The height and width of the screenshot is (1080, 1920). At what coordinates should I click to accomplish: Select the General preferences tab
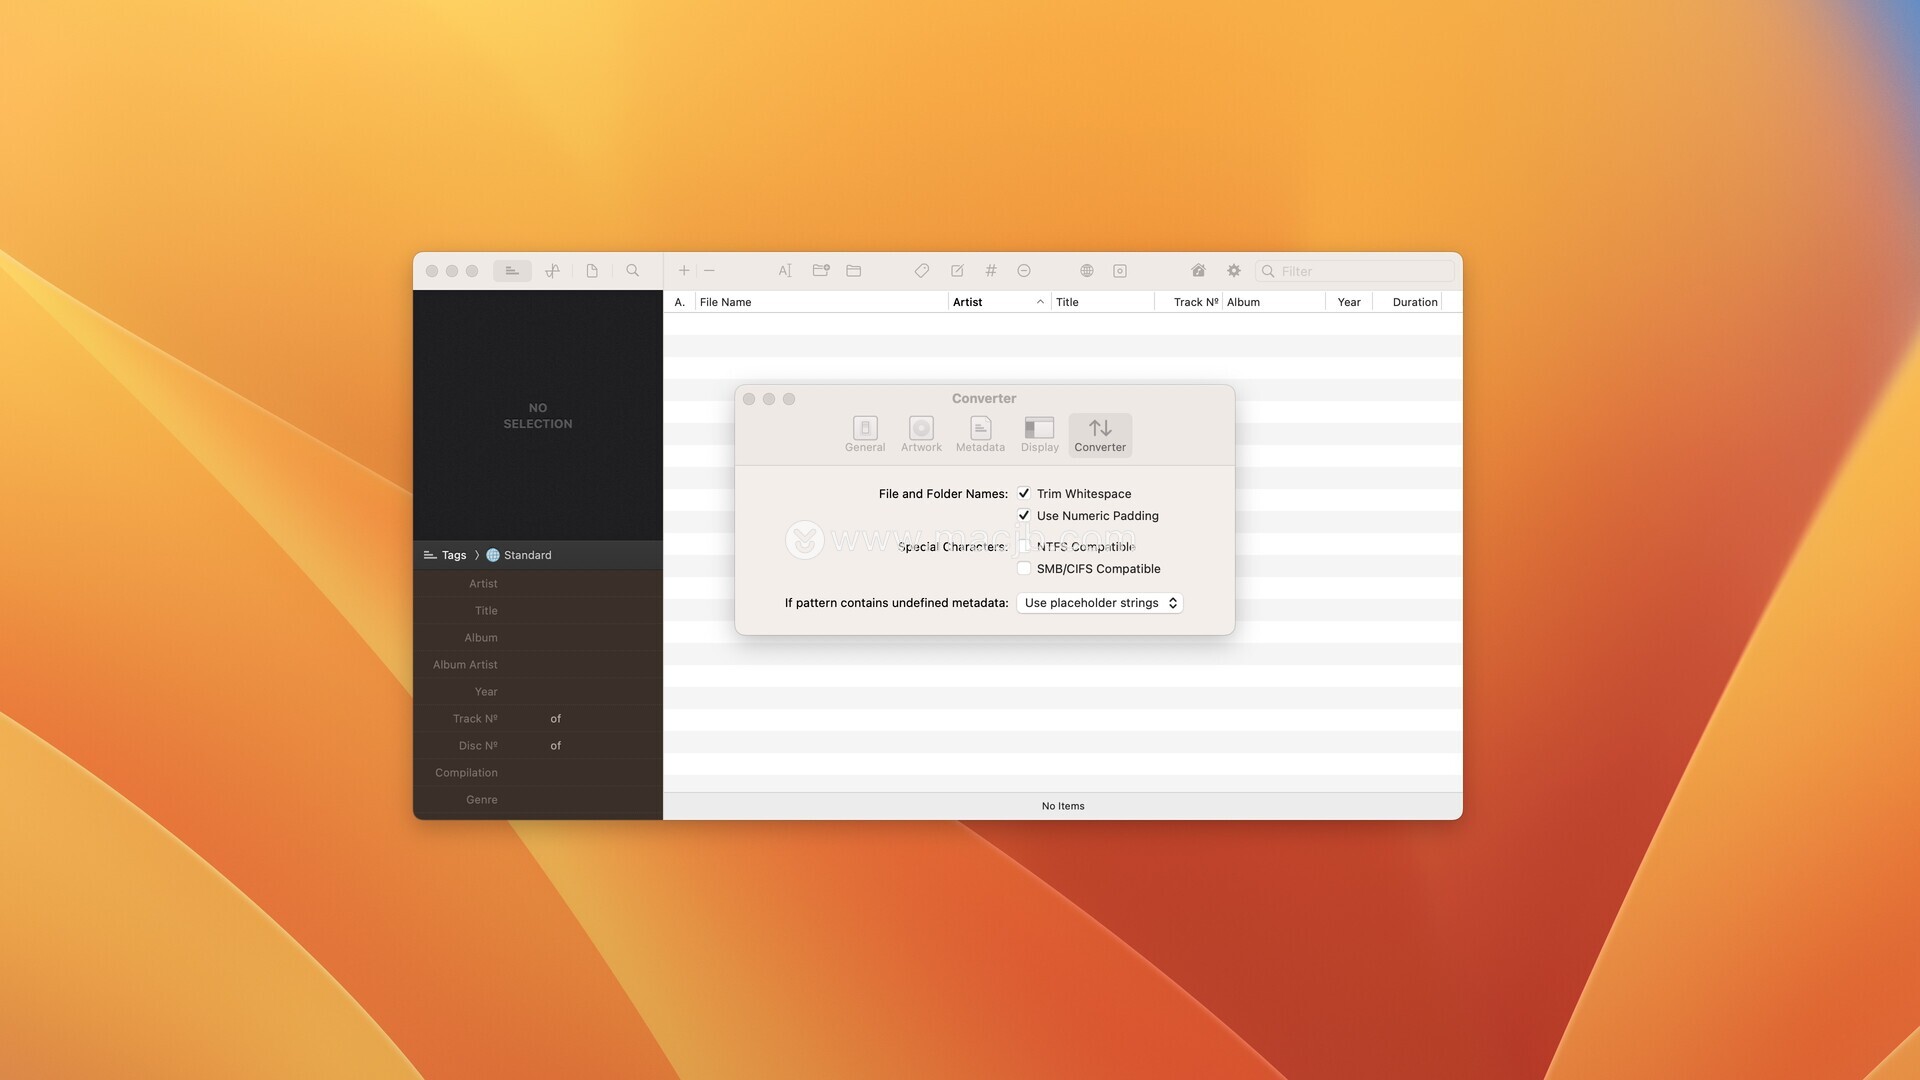tap(865, 435)
